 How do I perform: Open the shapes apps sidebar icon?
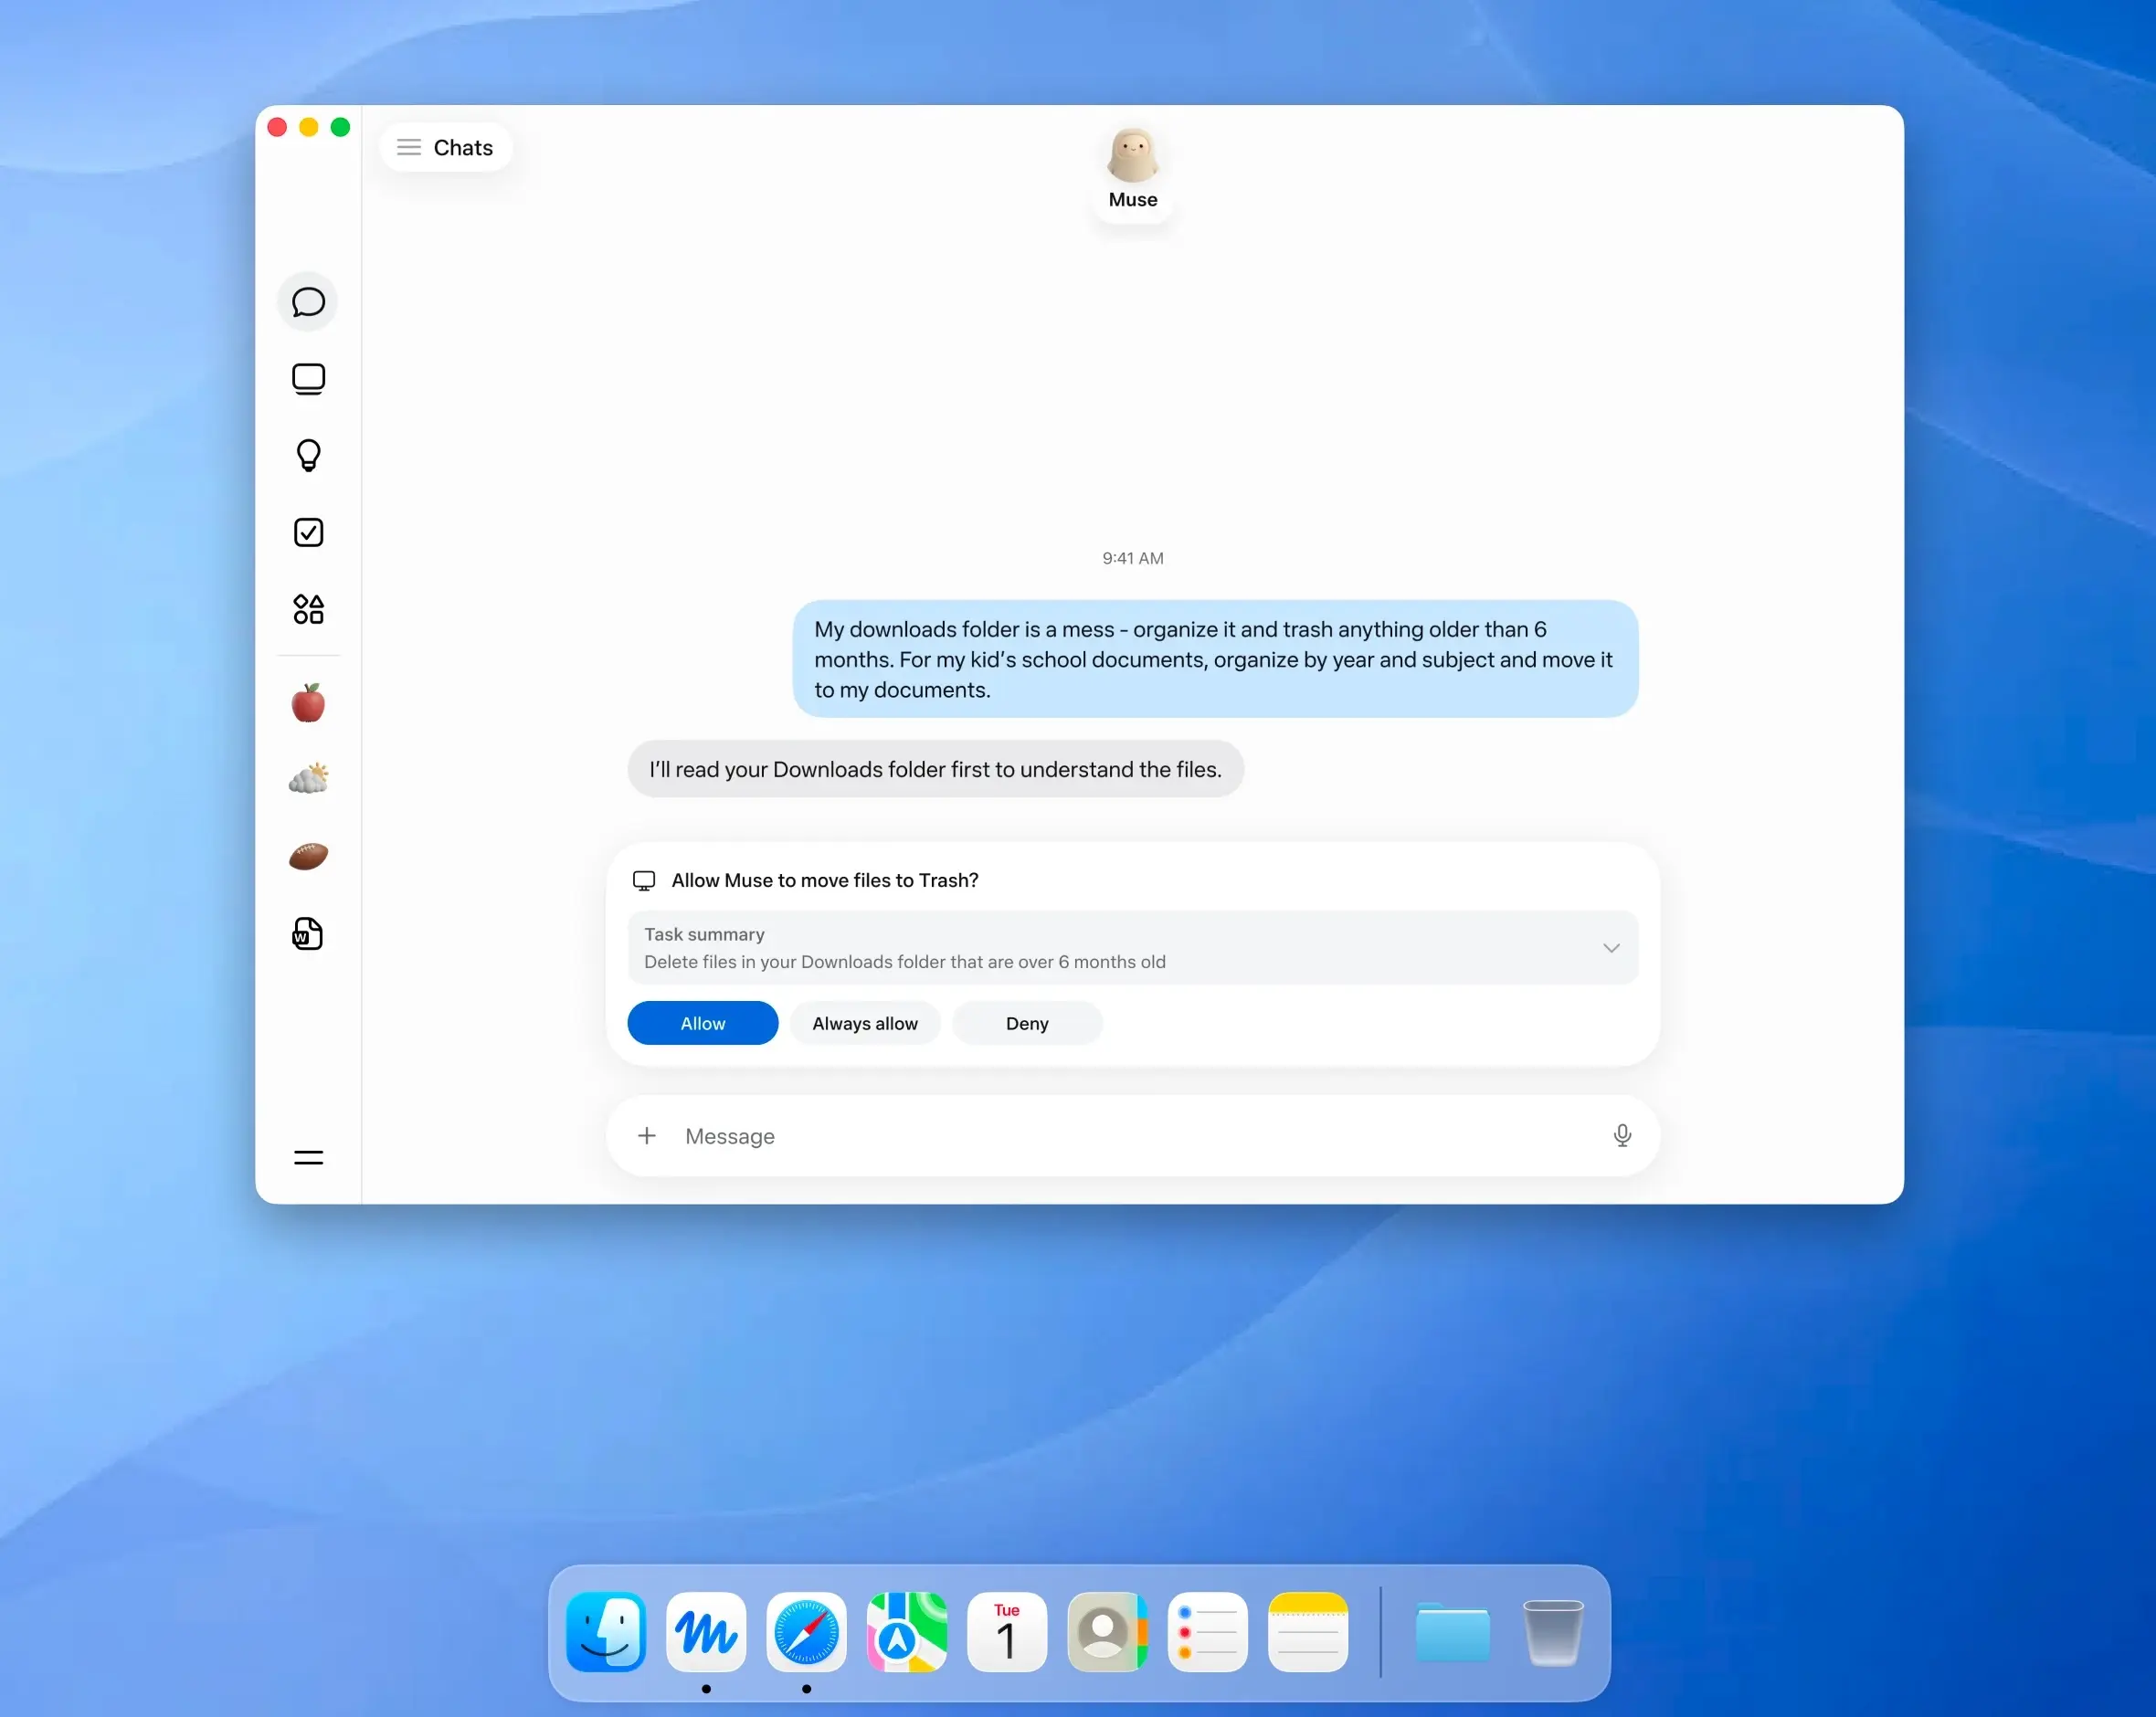pyautogui.click(x=308, y=609)
